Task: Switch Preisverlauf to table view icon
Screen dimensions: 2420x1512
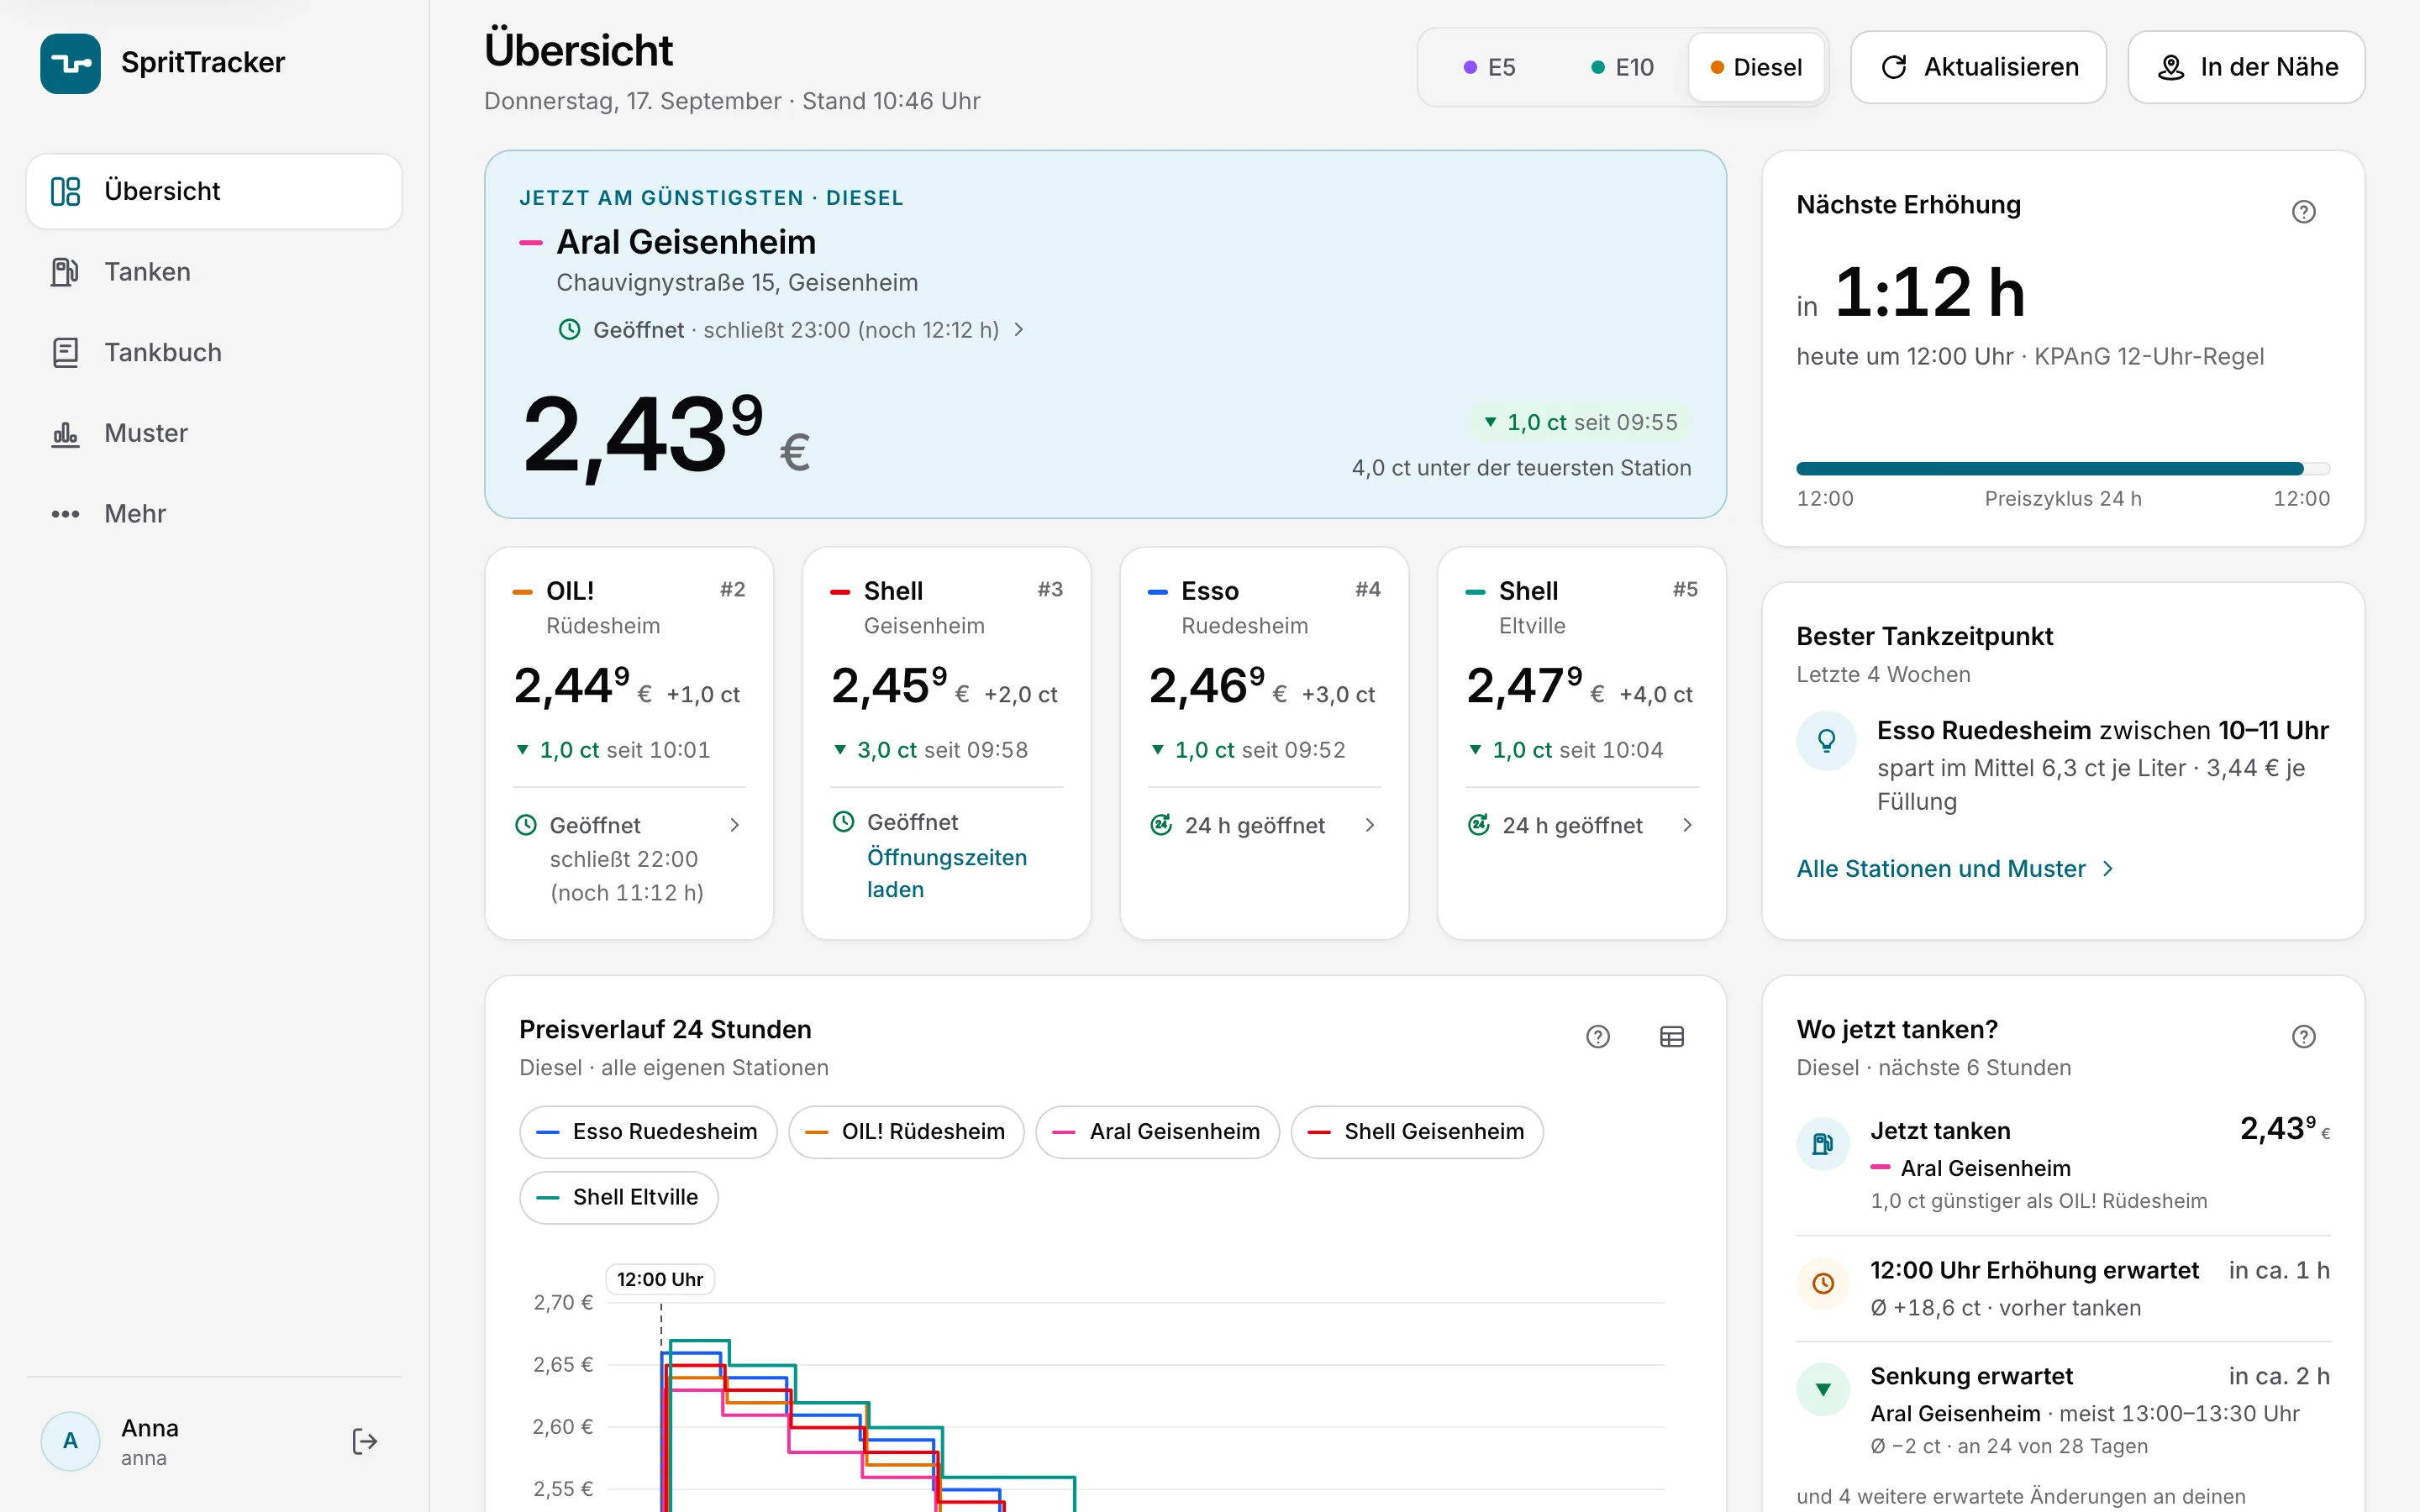Action: point(1672,1037)
